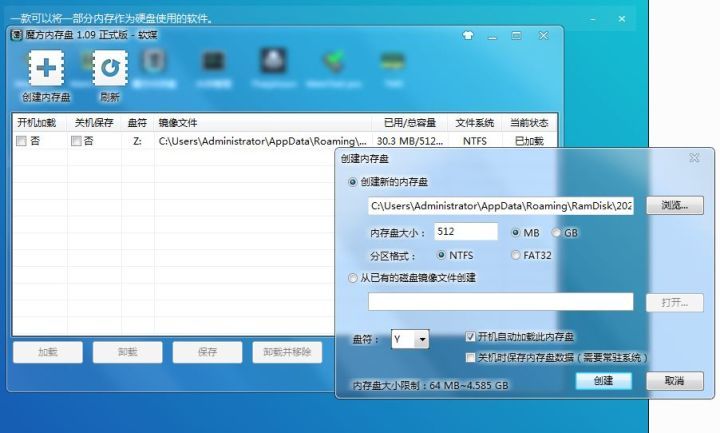Click the 创建 button
The width and height of the screenshot is (720, 433).
pyautogui.click(x=603, y=381)
